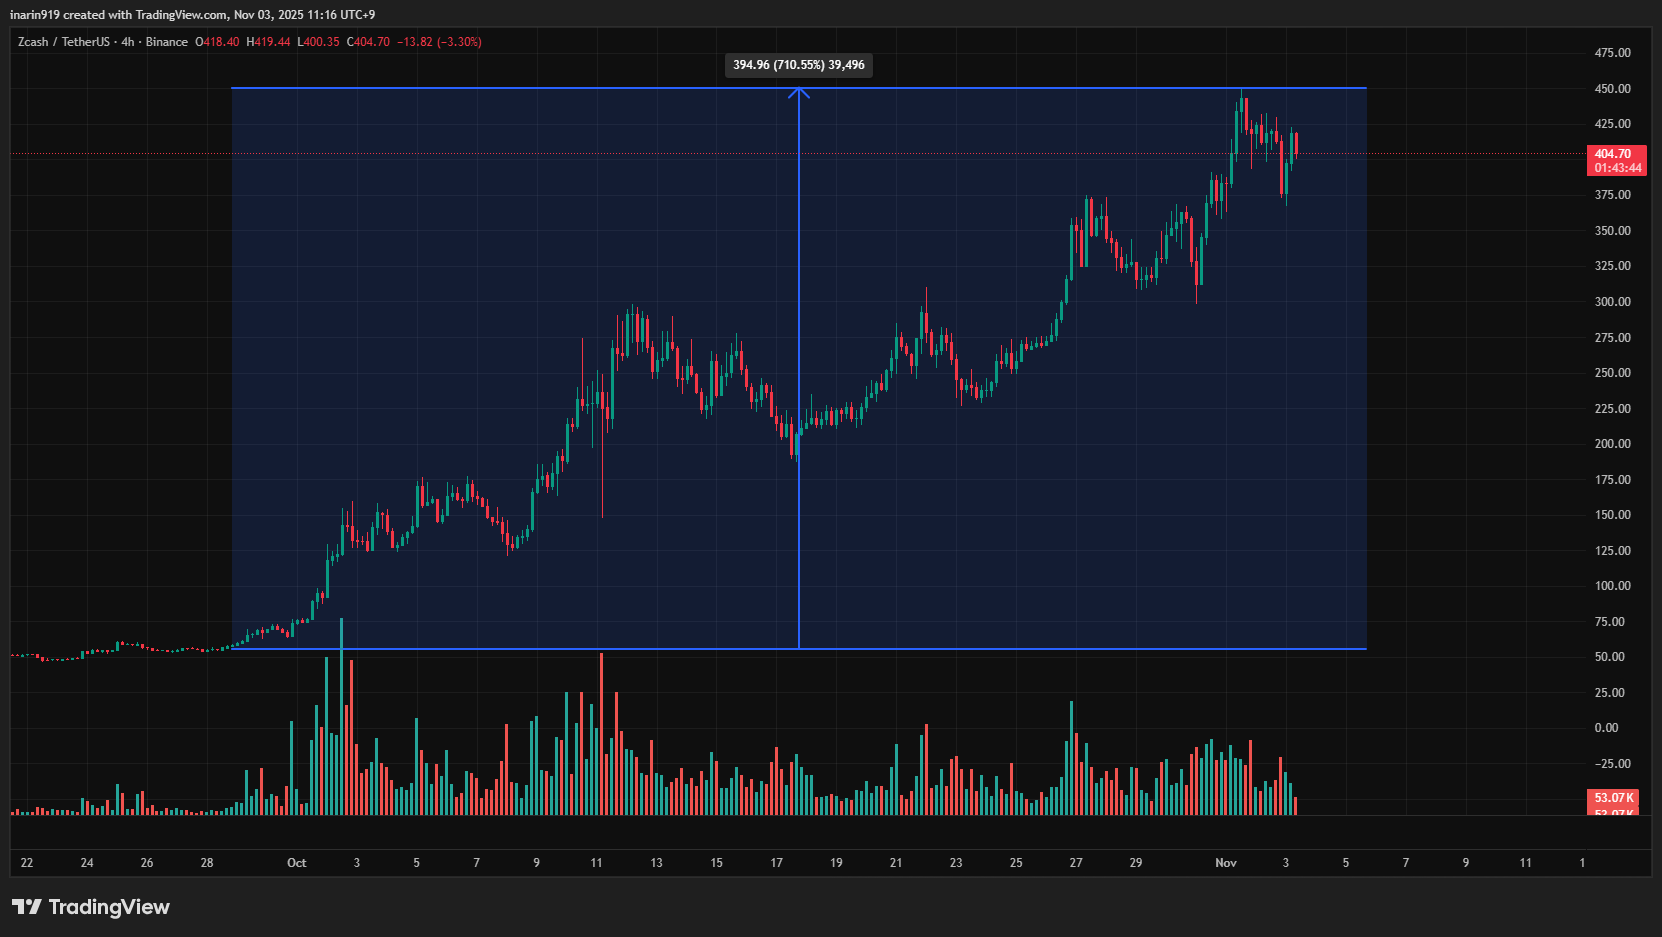Click the red 53.07K volume tag

click(x=1613, y=798)
